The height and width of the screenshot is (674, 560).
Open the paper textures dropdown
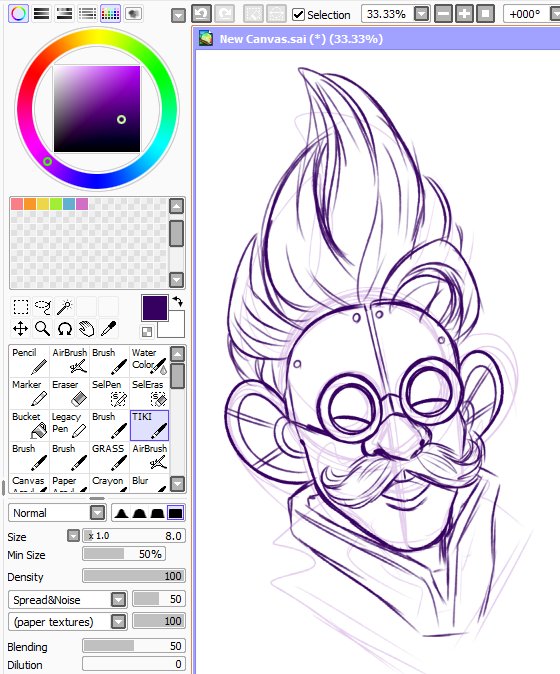point(119,621)
